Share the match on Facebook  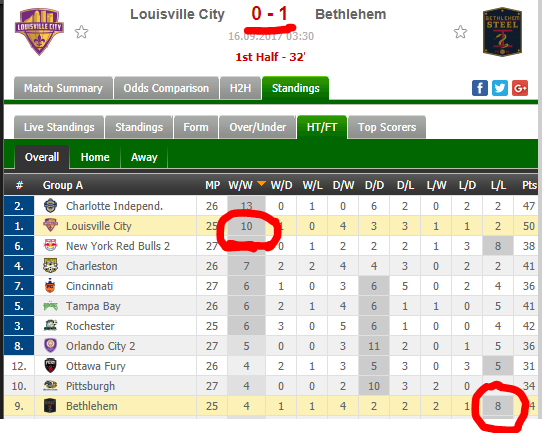(x=480, y=88)
